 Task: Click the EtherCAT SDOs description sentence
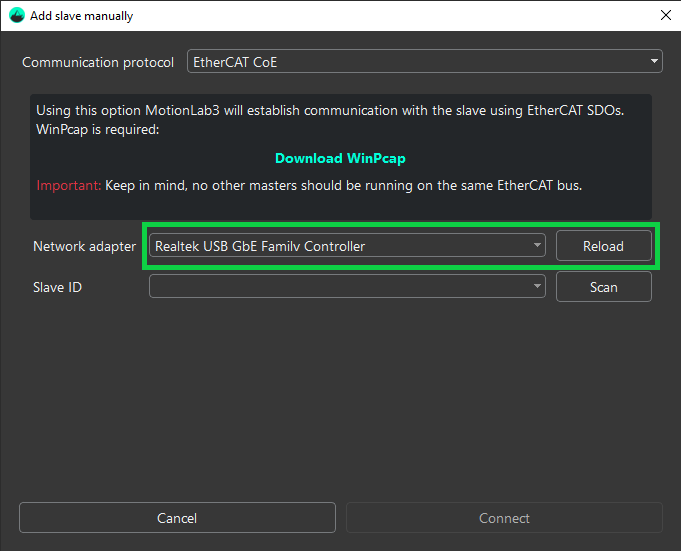pyautogui.click(x=330, y=110)
